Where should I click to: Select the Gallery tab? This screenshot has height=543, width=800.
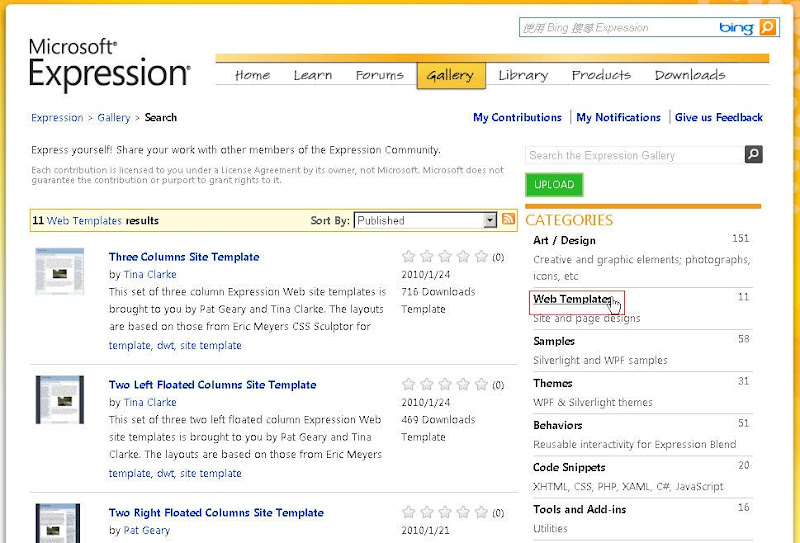click(451, 76)
